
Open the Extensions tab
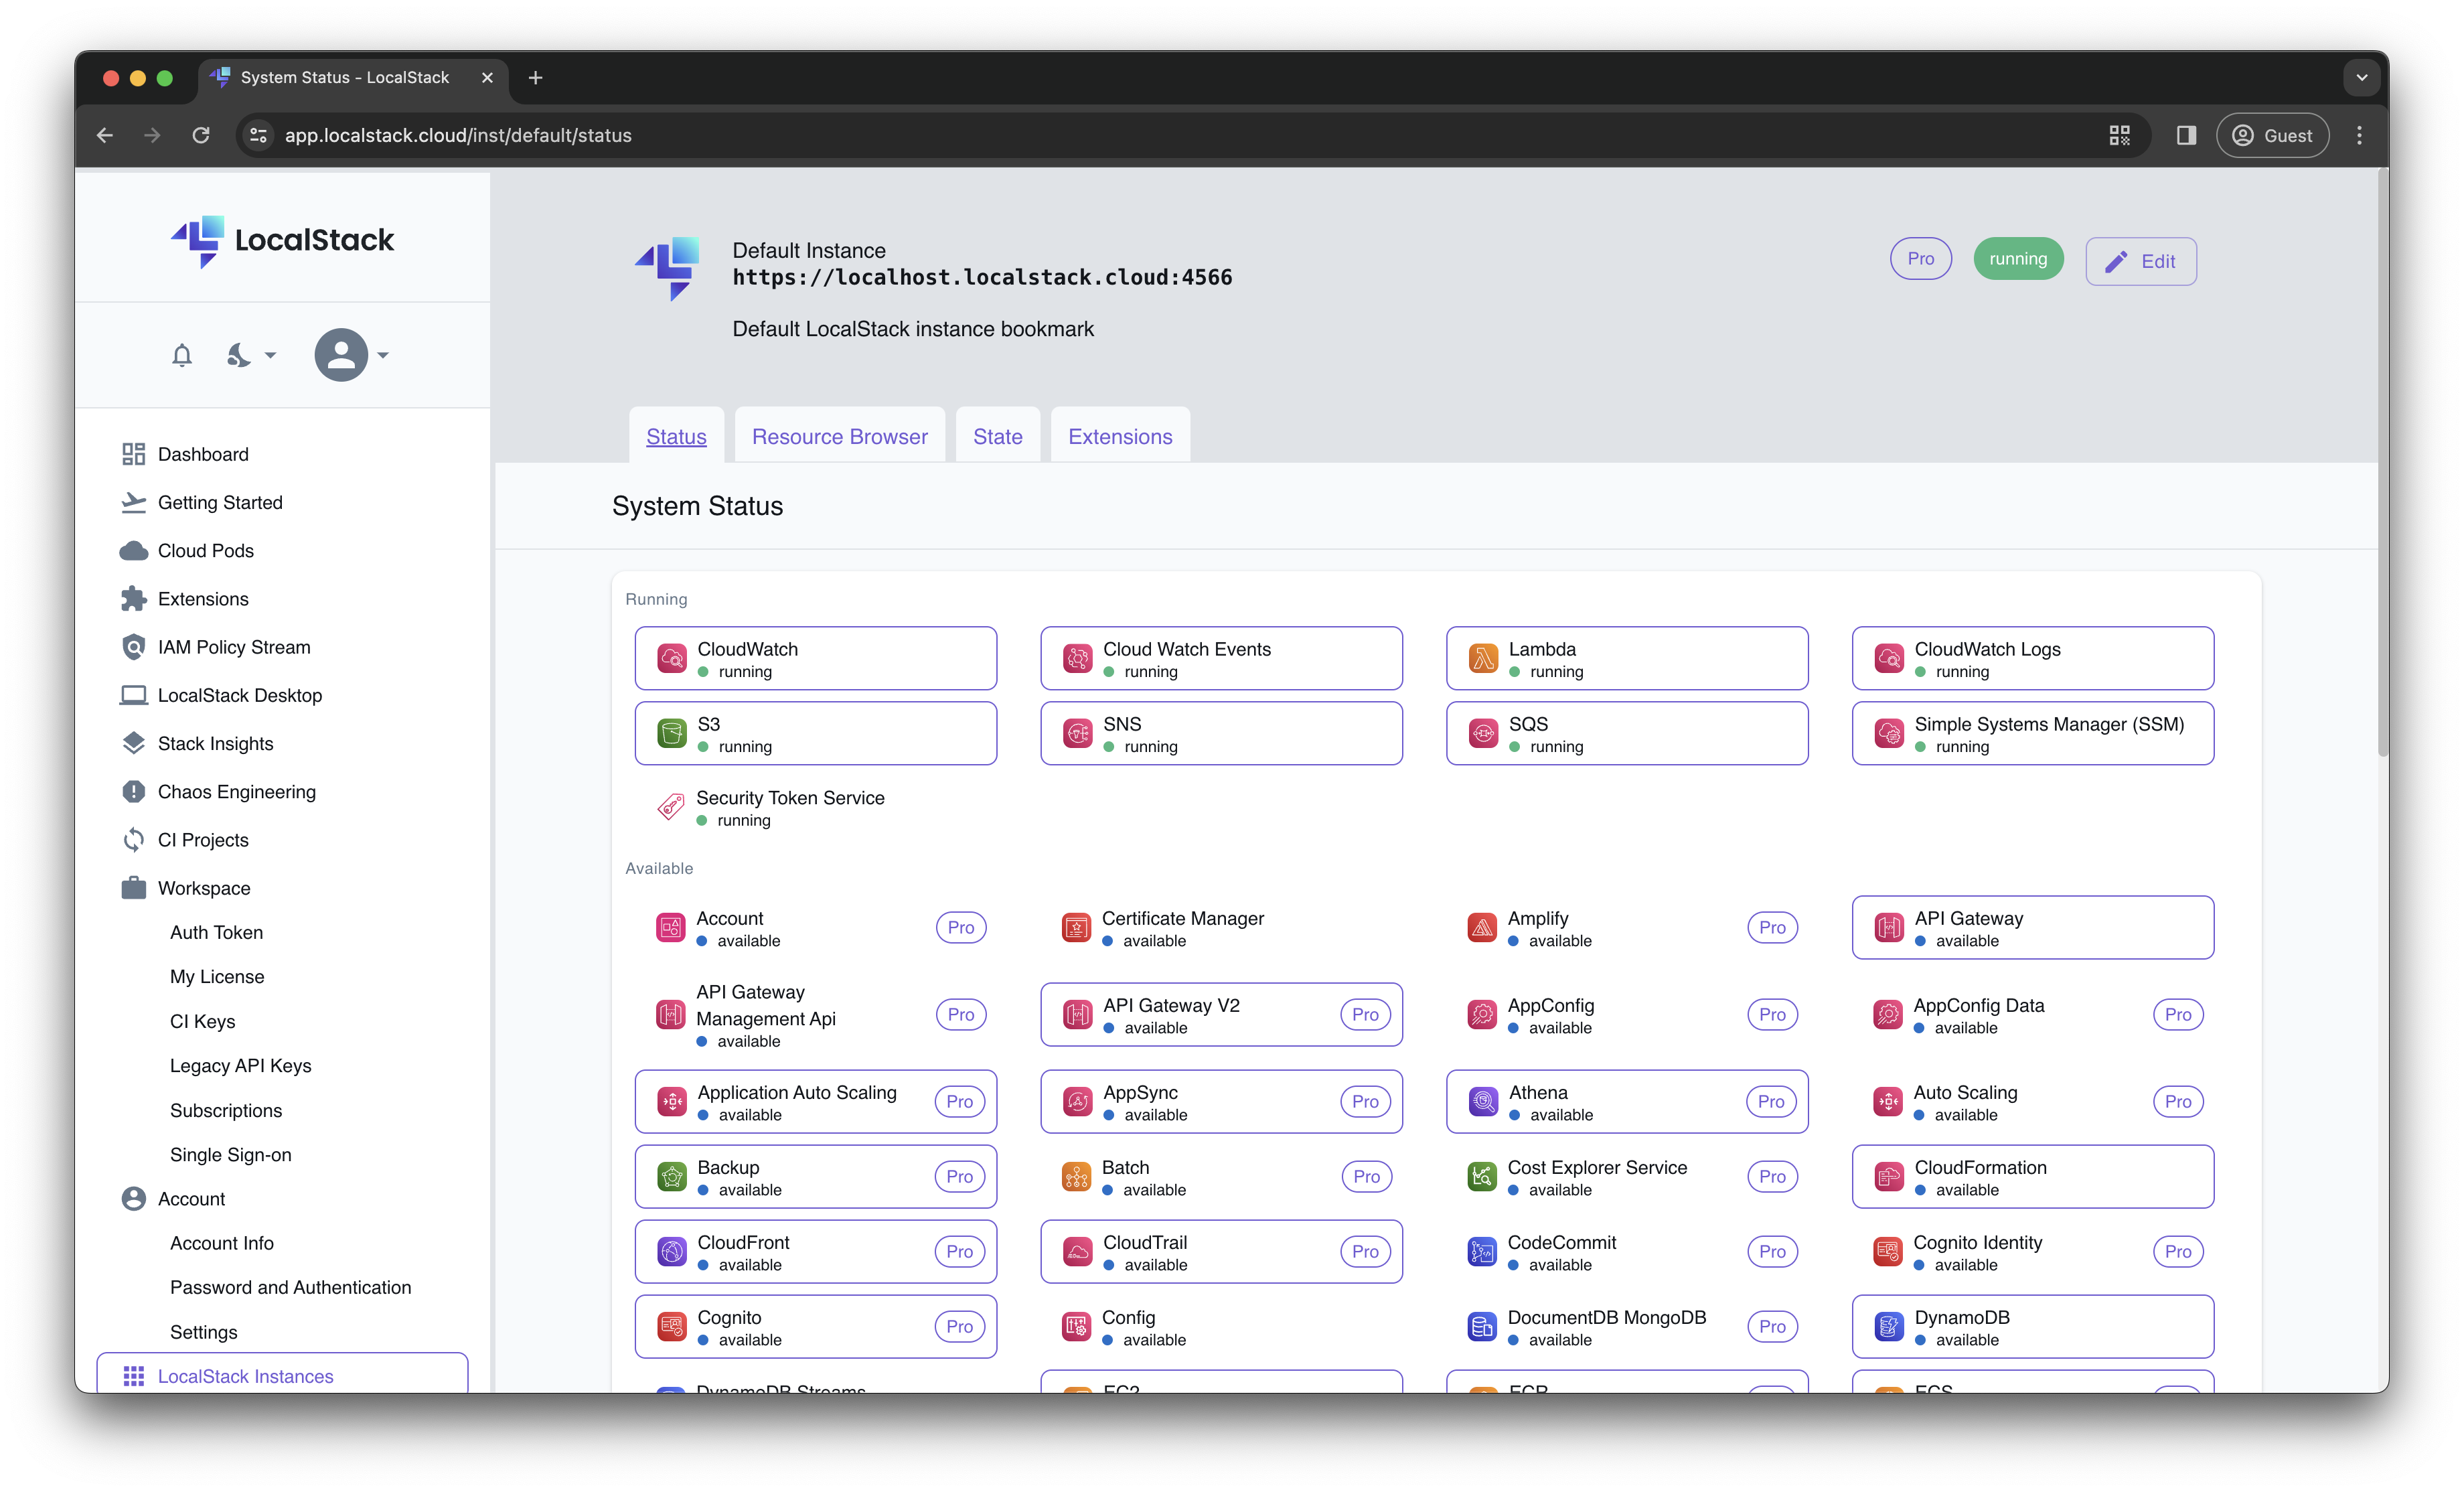1119,435
